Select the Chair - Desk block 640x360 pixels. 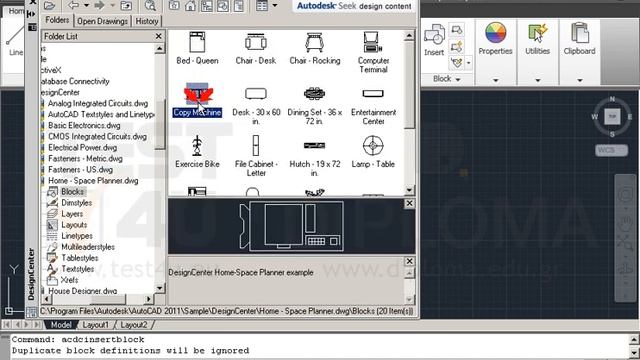tap(256, 48)
